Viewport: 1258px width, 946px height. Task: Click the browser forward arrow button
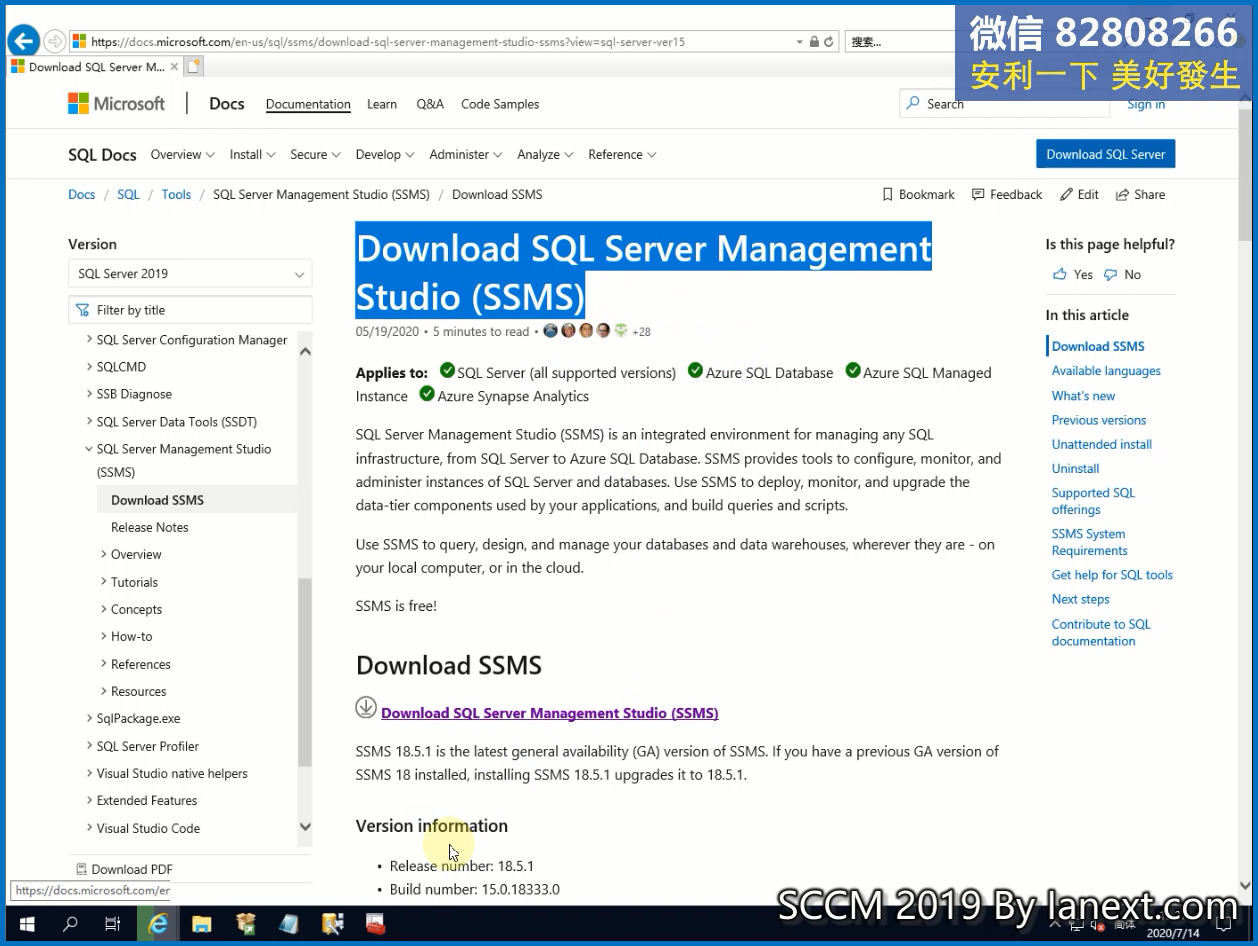[55, 41]
